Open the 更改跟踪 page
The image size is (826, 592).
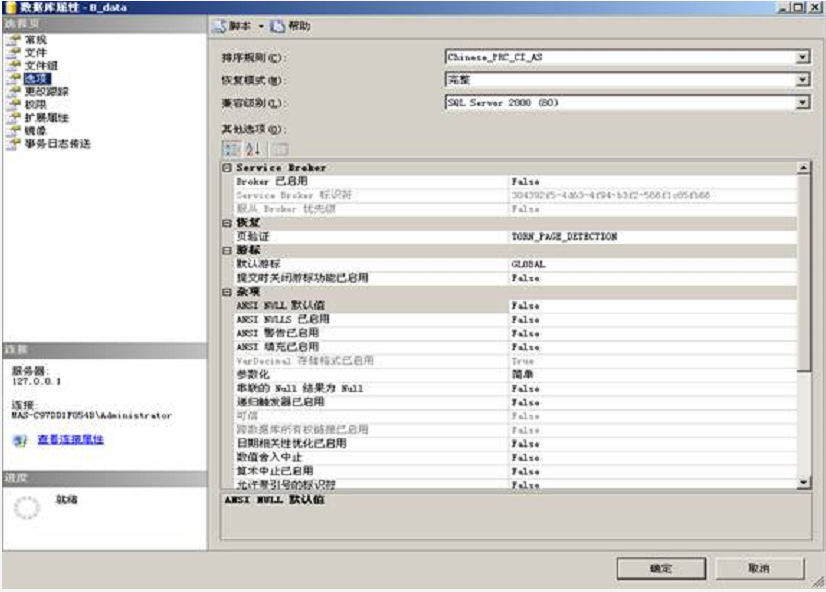(x=46, y=92)
